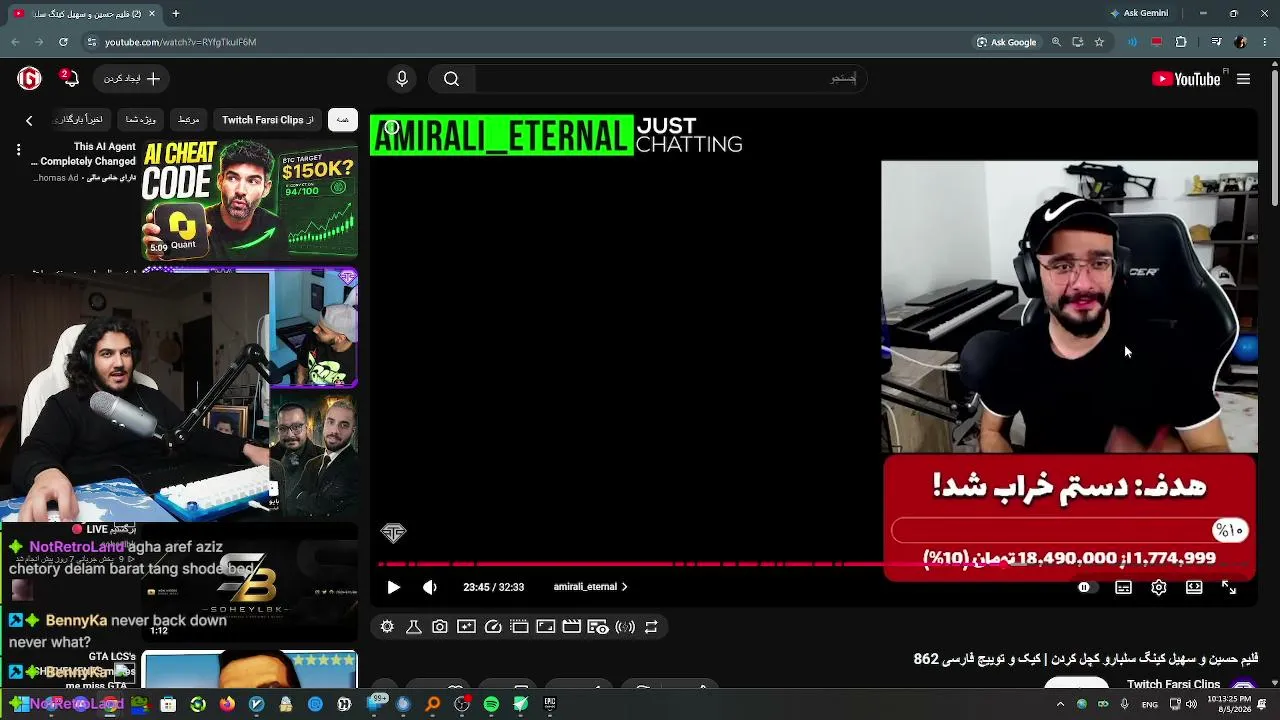
Task: Click the audio boost waves icon
Action: click(625, 627)
